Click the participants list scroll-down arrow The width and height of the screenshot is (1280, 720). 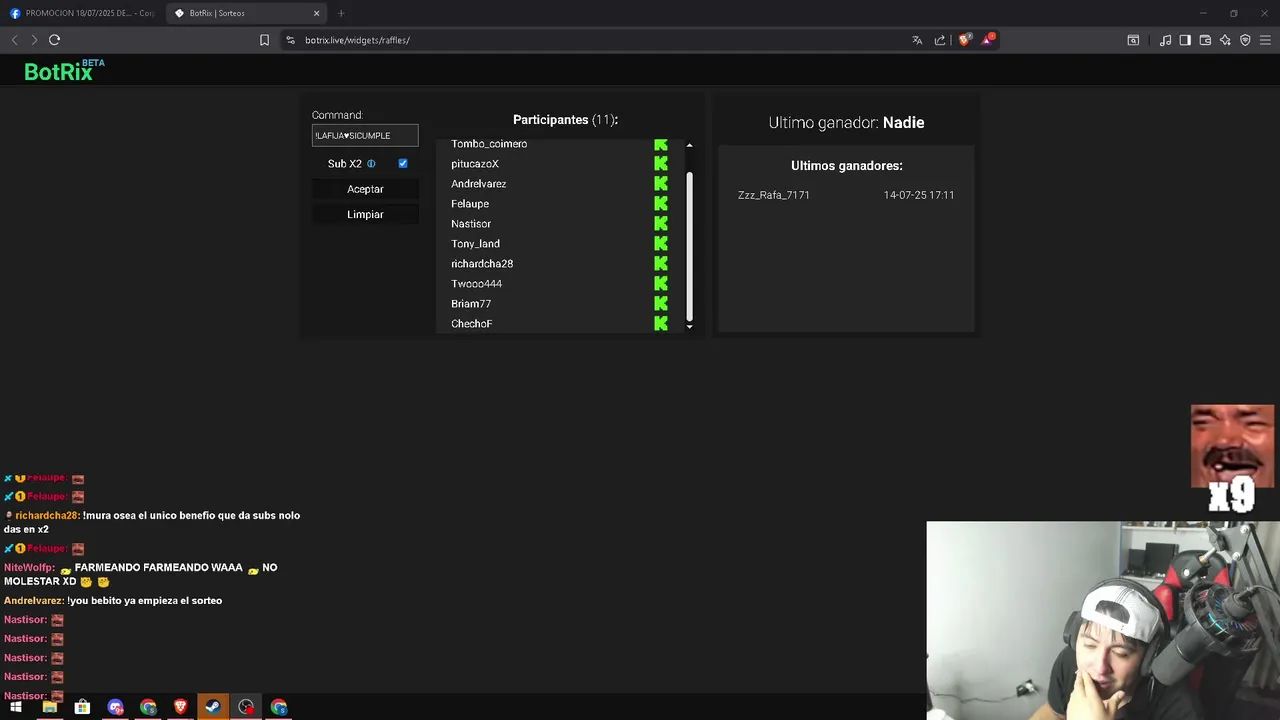pos(689,326)
